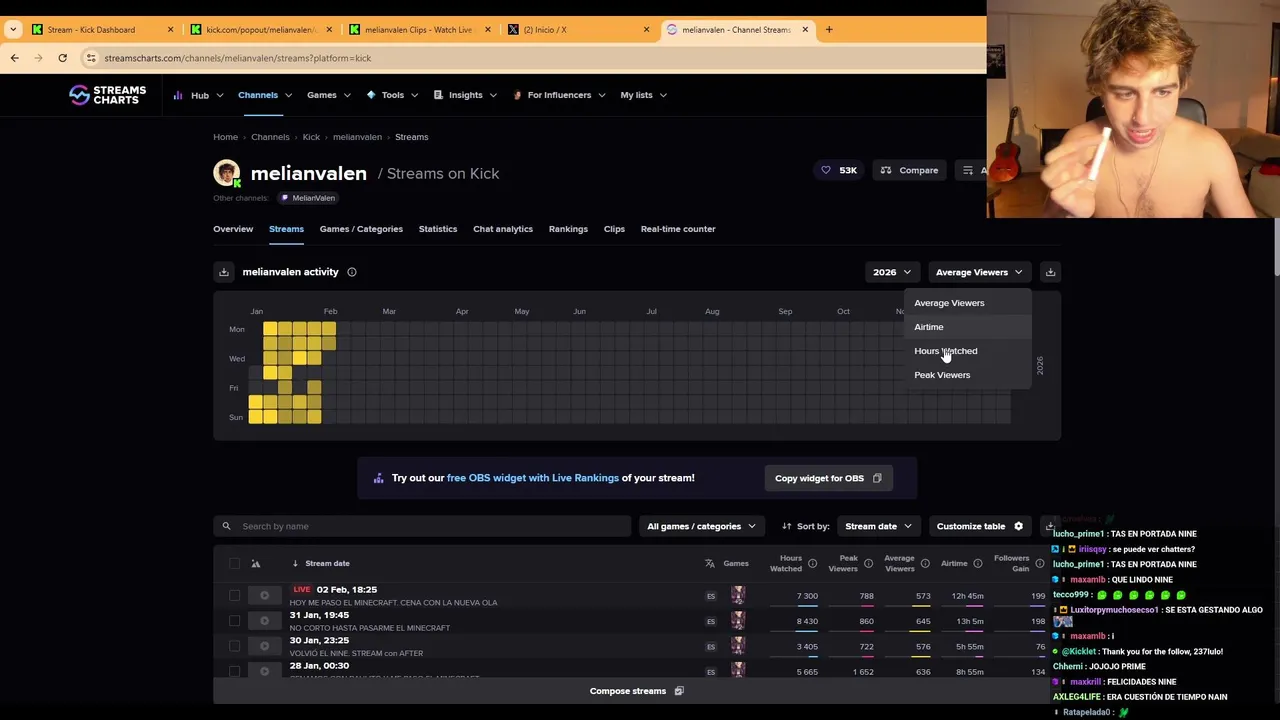Click export icon right of Average Viewers dropdown

click(x=1050, y=272)
